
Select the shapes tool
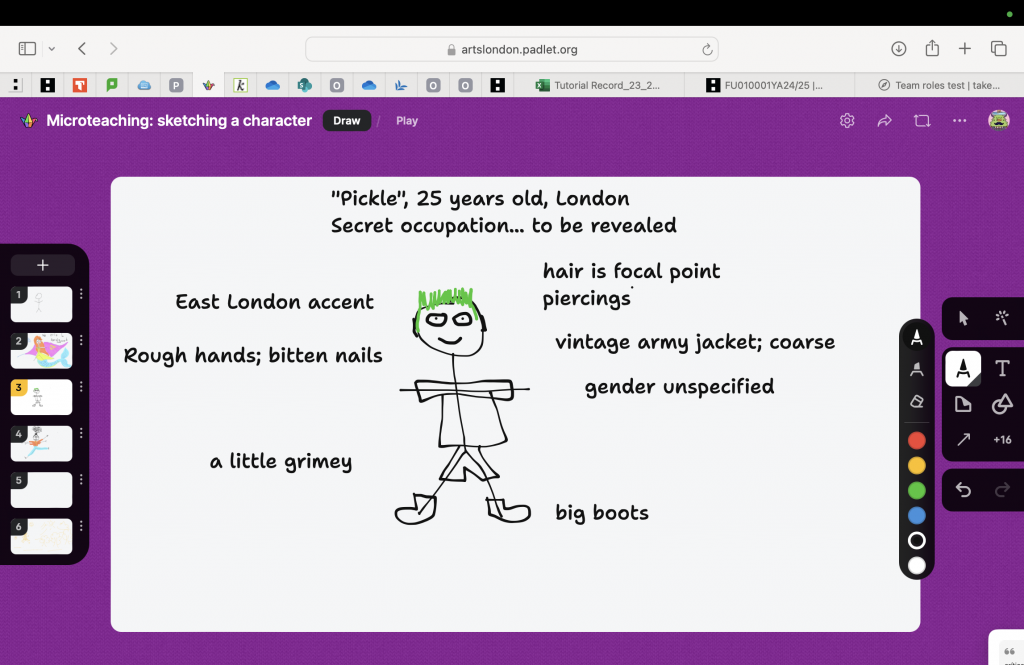pos(1002,404)
